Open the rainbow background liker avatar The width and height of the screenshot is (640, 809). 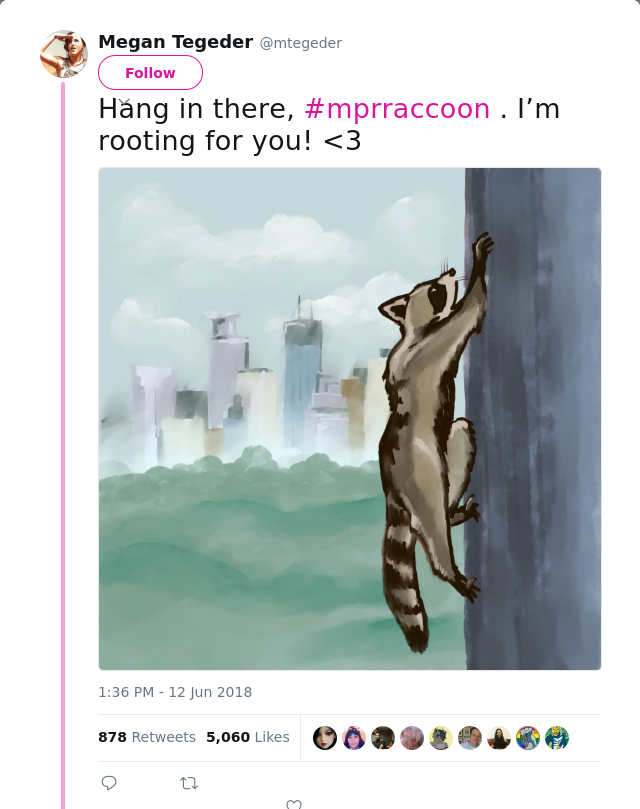pyautogui.click(x=527, y=738)
